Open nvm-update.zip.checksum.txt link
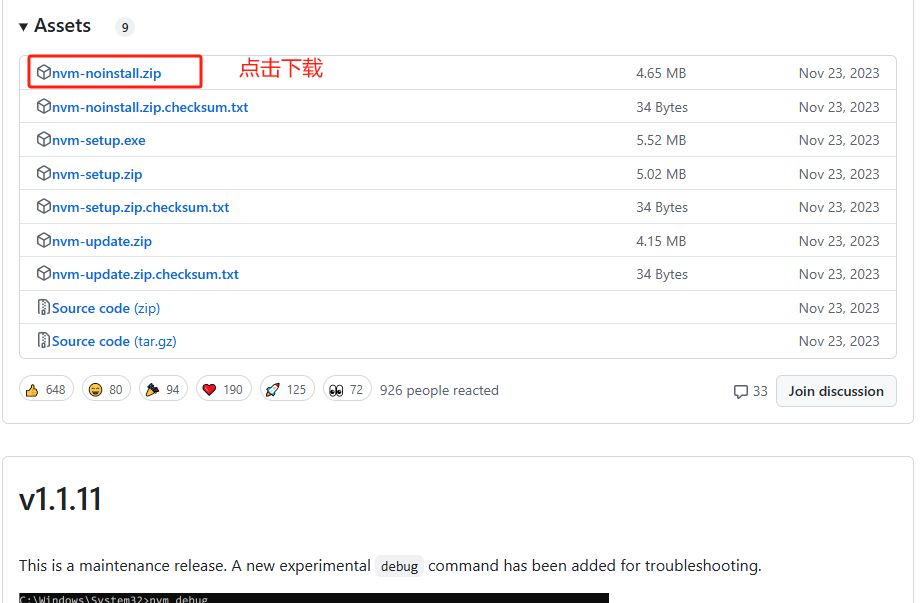Image resolution: width=921 pixels, height=603 pixels. point(145,274)
